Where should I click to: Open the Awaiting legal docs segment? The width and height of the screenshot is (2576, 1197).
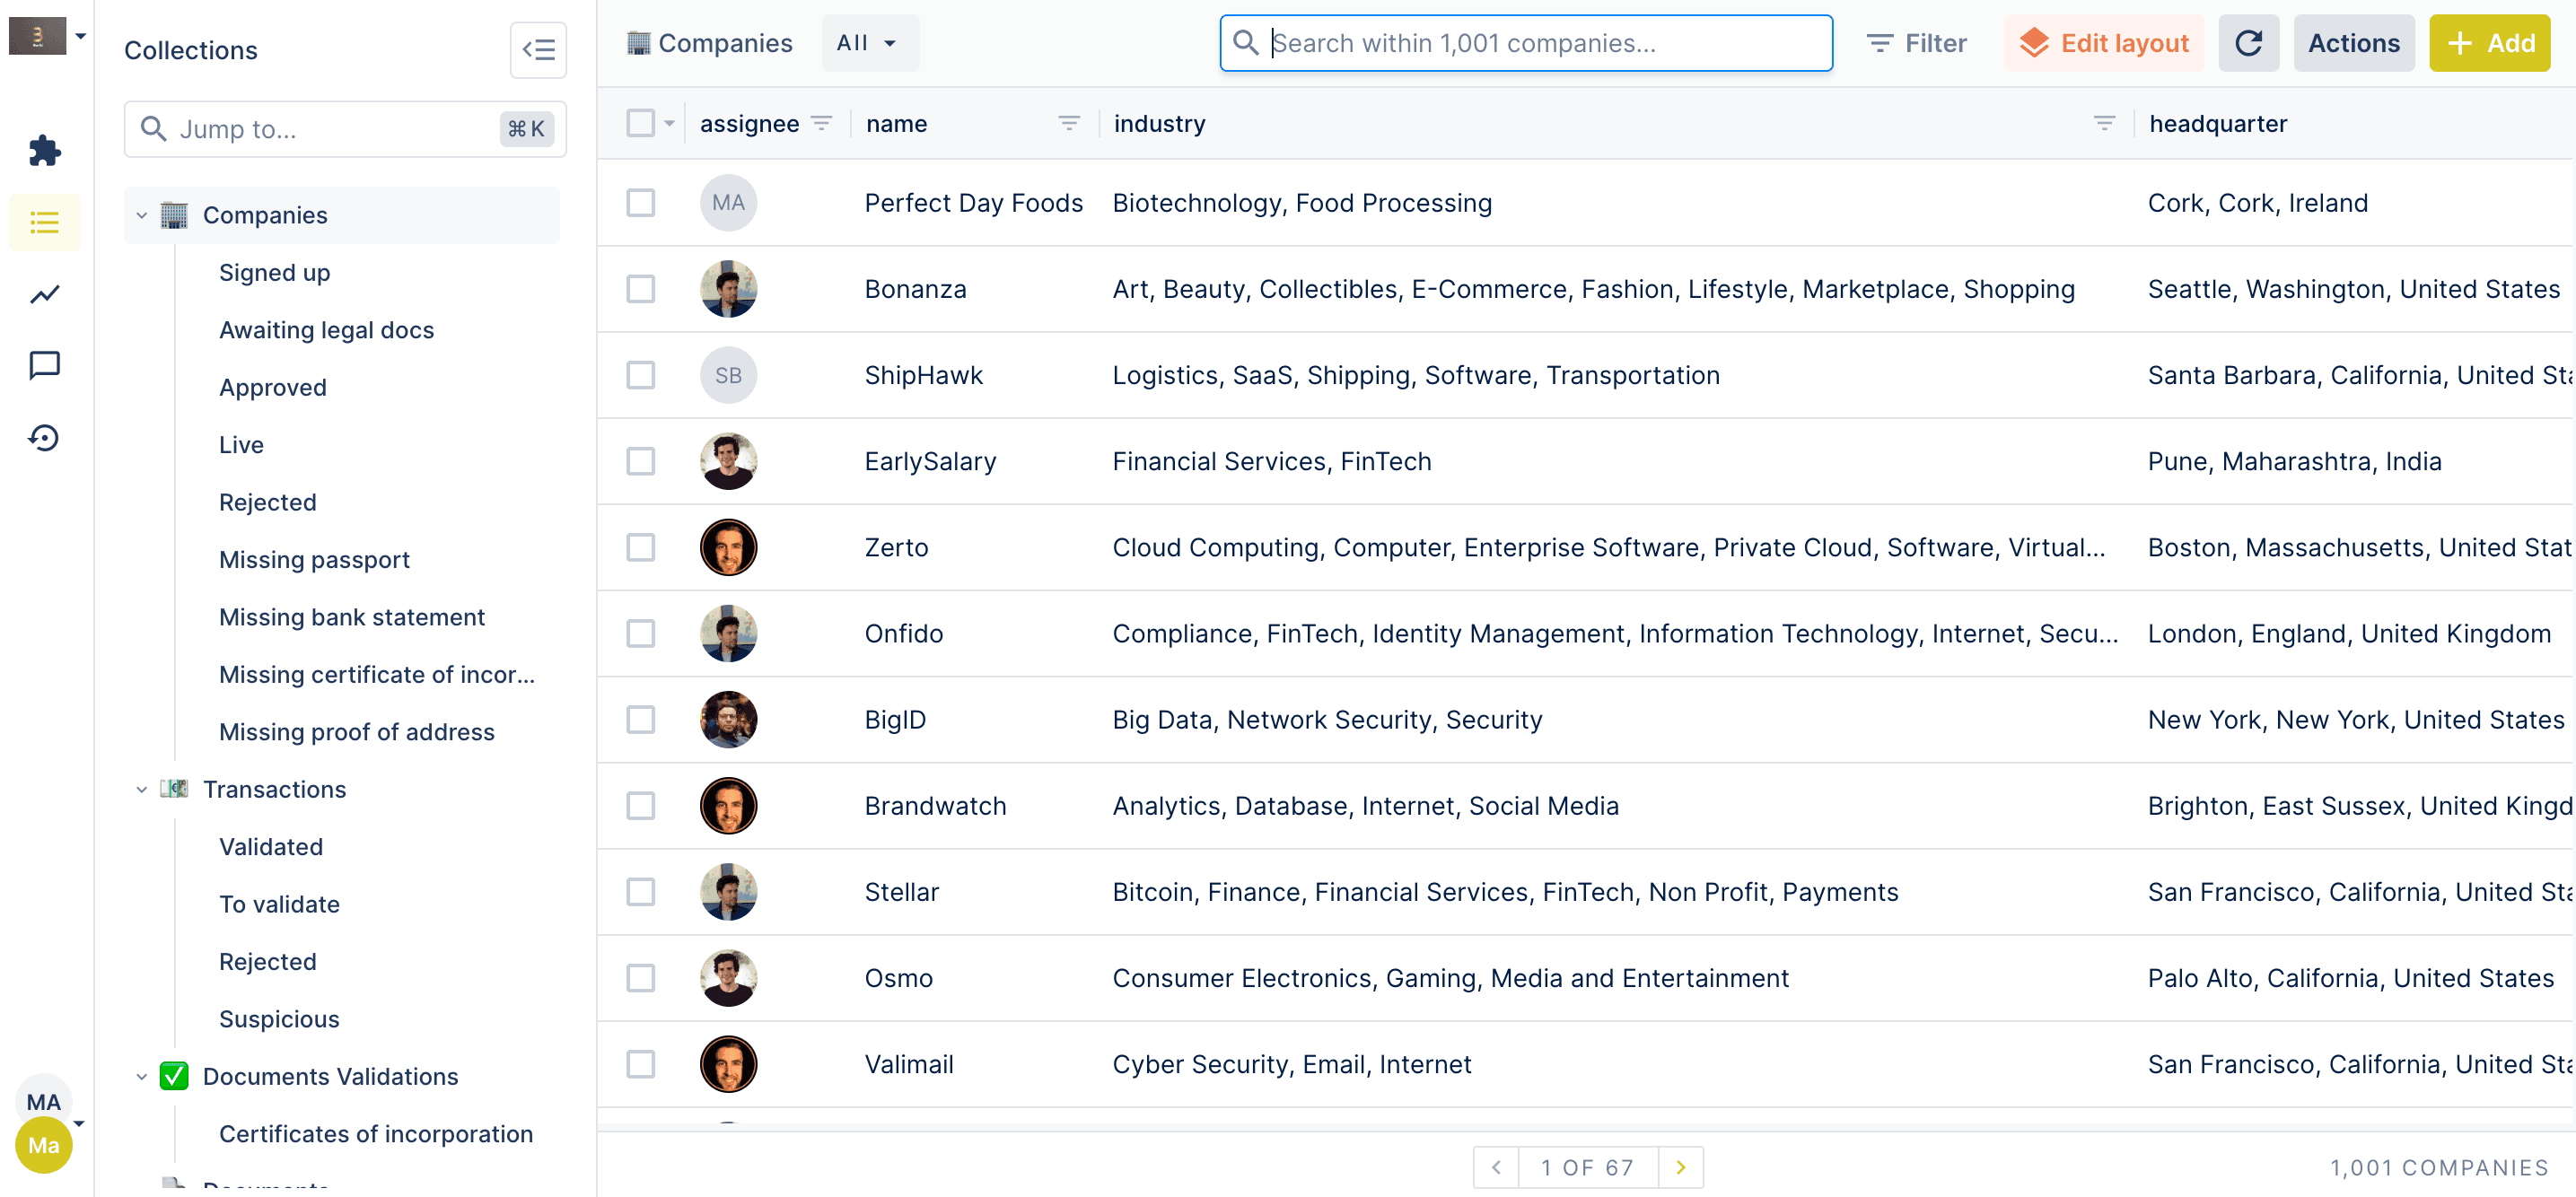click(x=326, y=330)
